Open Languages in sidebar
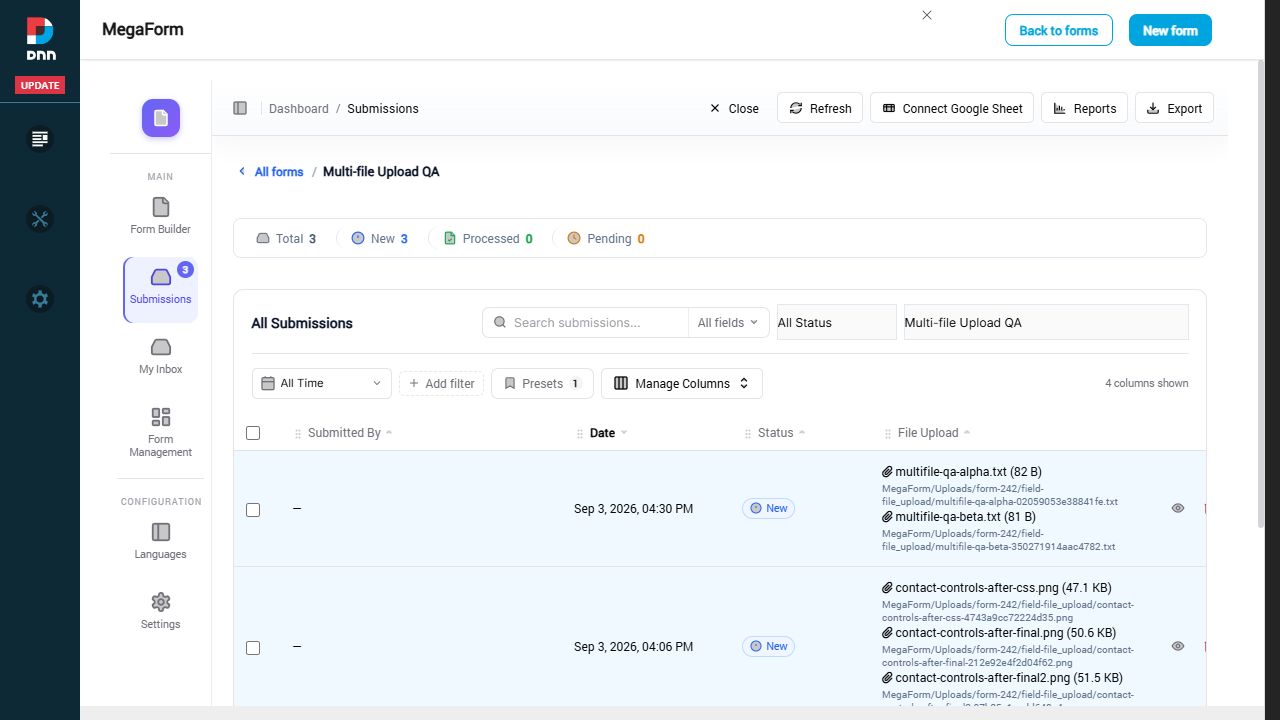Screen dimensions: 1280x720 pyautogui.click(x=161, y=541)
